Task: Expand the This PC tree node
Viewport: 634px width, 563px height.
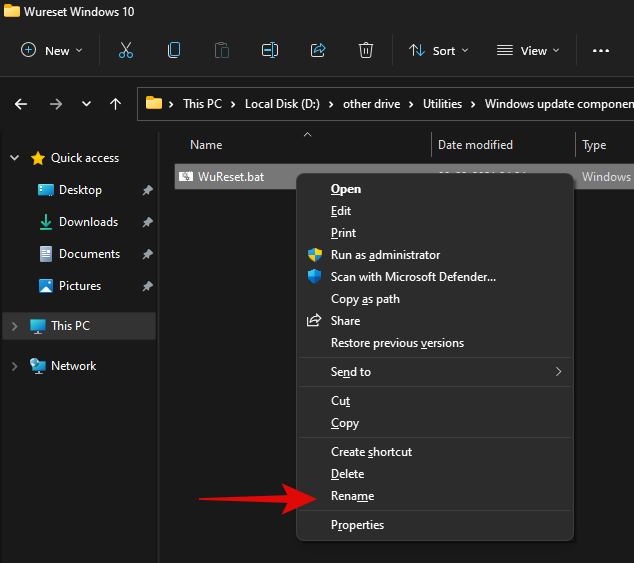Action: click(x=14, y=326)
